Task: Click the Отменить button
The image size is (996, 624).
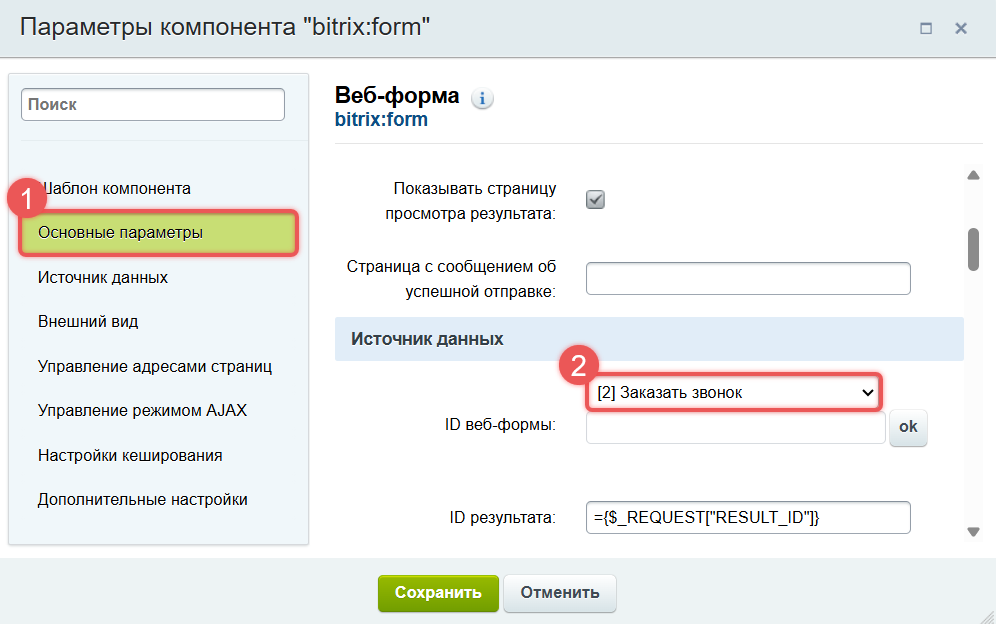Action: pos(560,593)
